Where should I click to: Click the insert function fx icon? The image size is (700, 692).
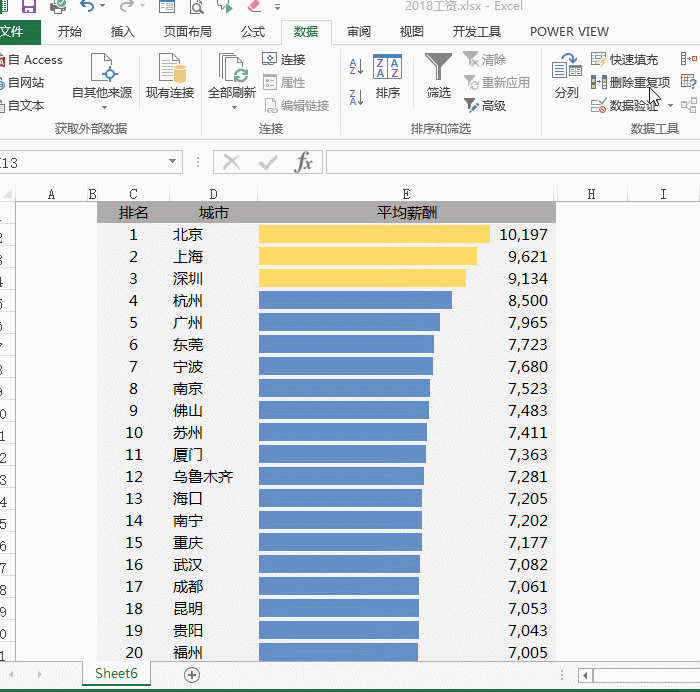[304, 162]
